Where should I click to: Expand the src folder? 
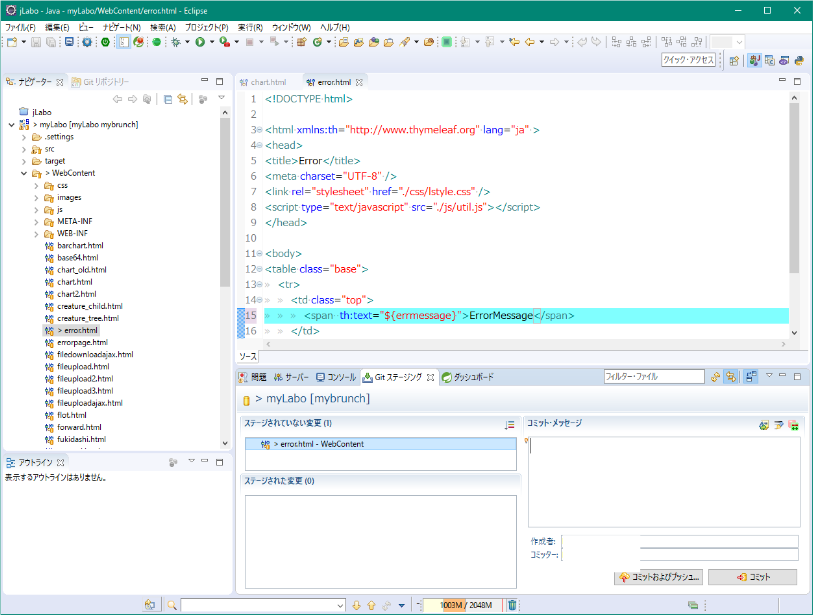point(24,149)
